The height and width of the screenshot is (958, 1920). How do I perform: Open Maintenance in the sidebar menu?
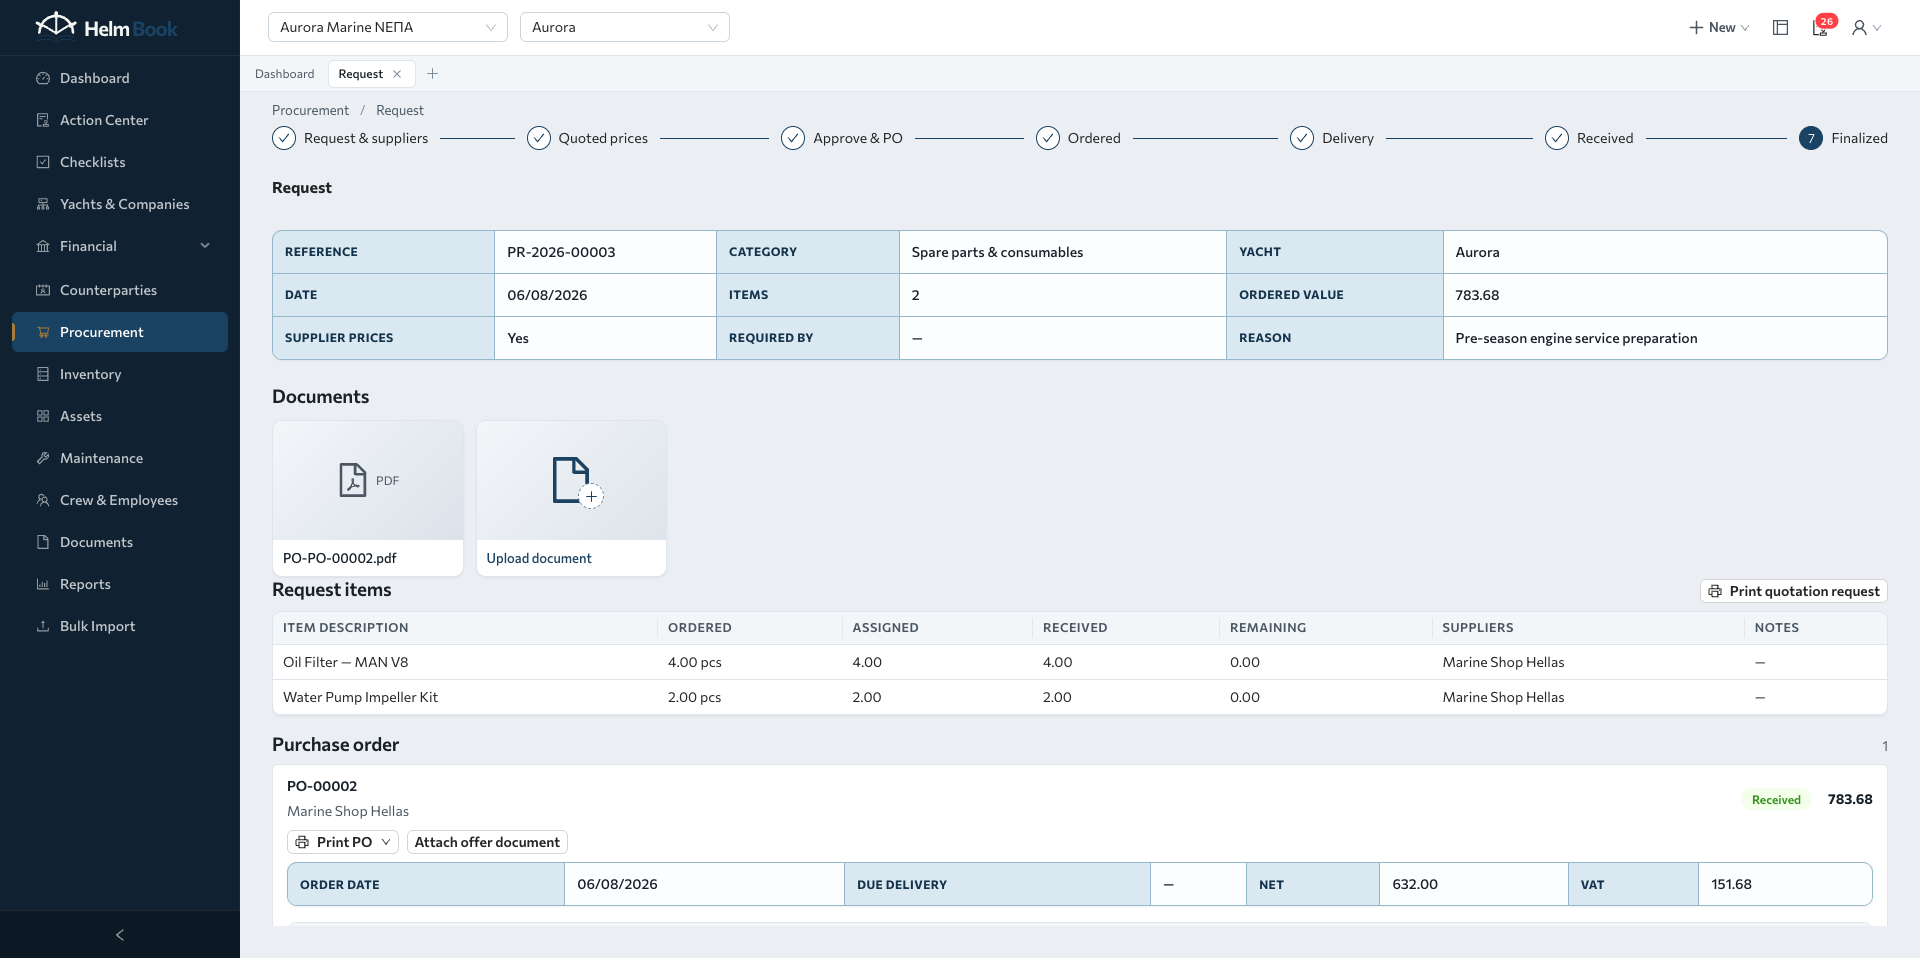(x=120, y=458)
